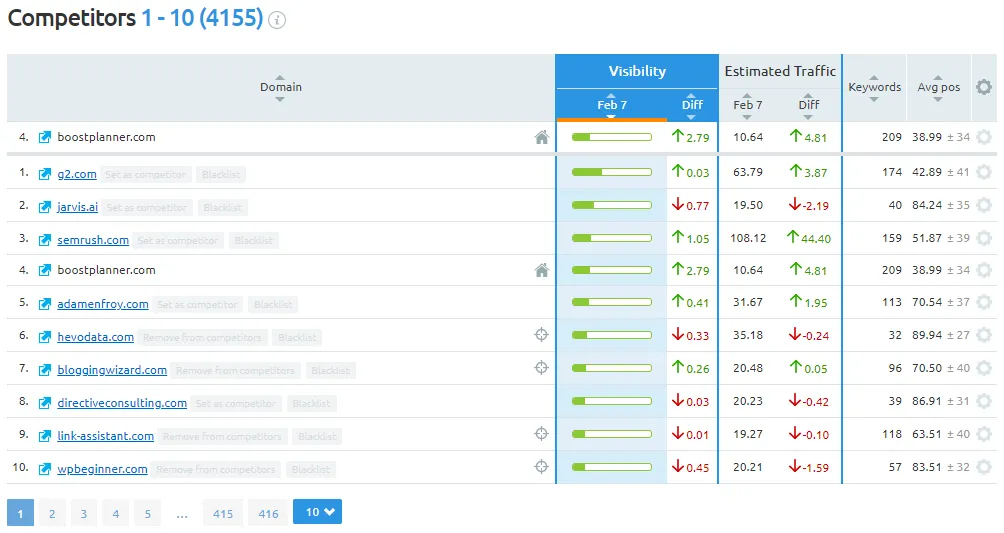Click the info icon beside Competitors heading
The height and width of the screenshot is (533, 1004).
277,20
